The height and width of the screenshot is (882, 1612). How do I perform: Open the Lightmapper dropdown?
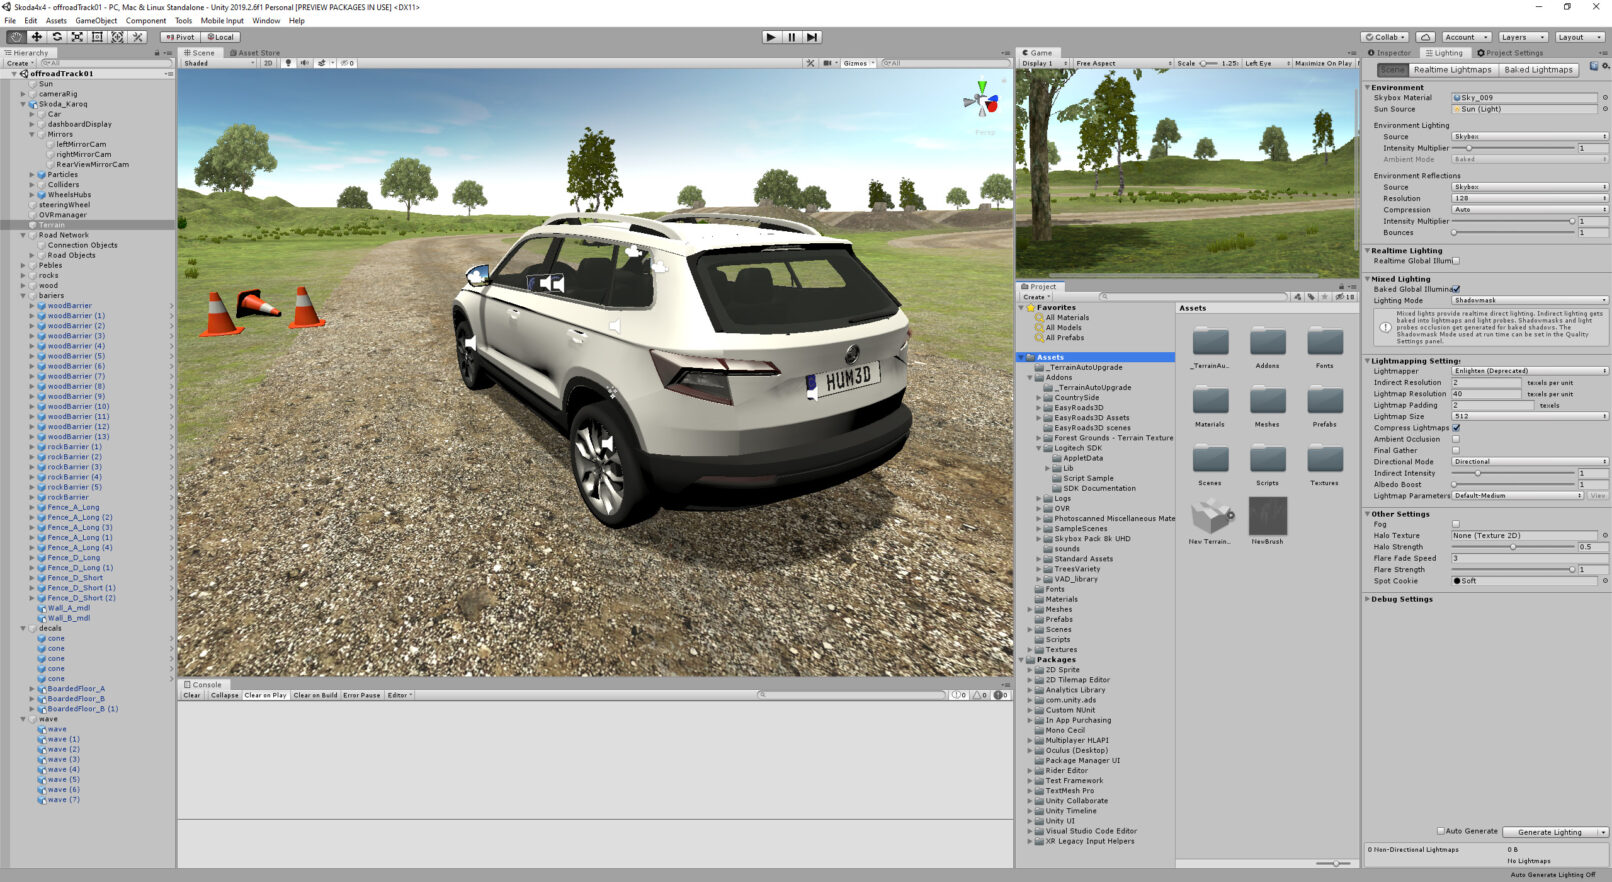pos(1529,371)
